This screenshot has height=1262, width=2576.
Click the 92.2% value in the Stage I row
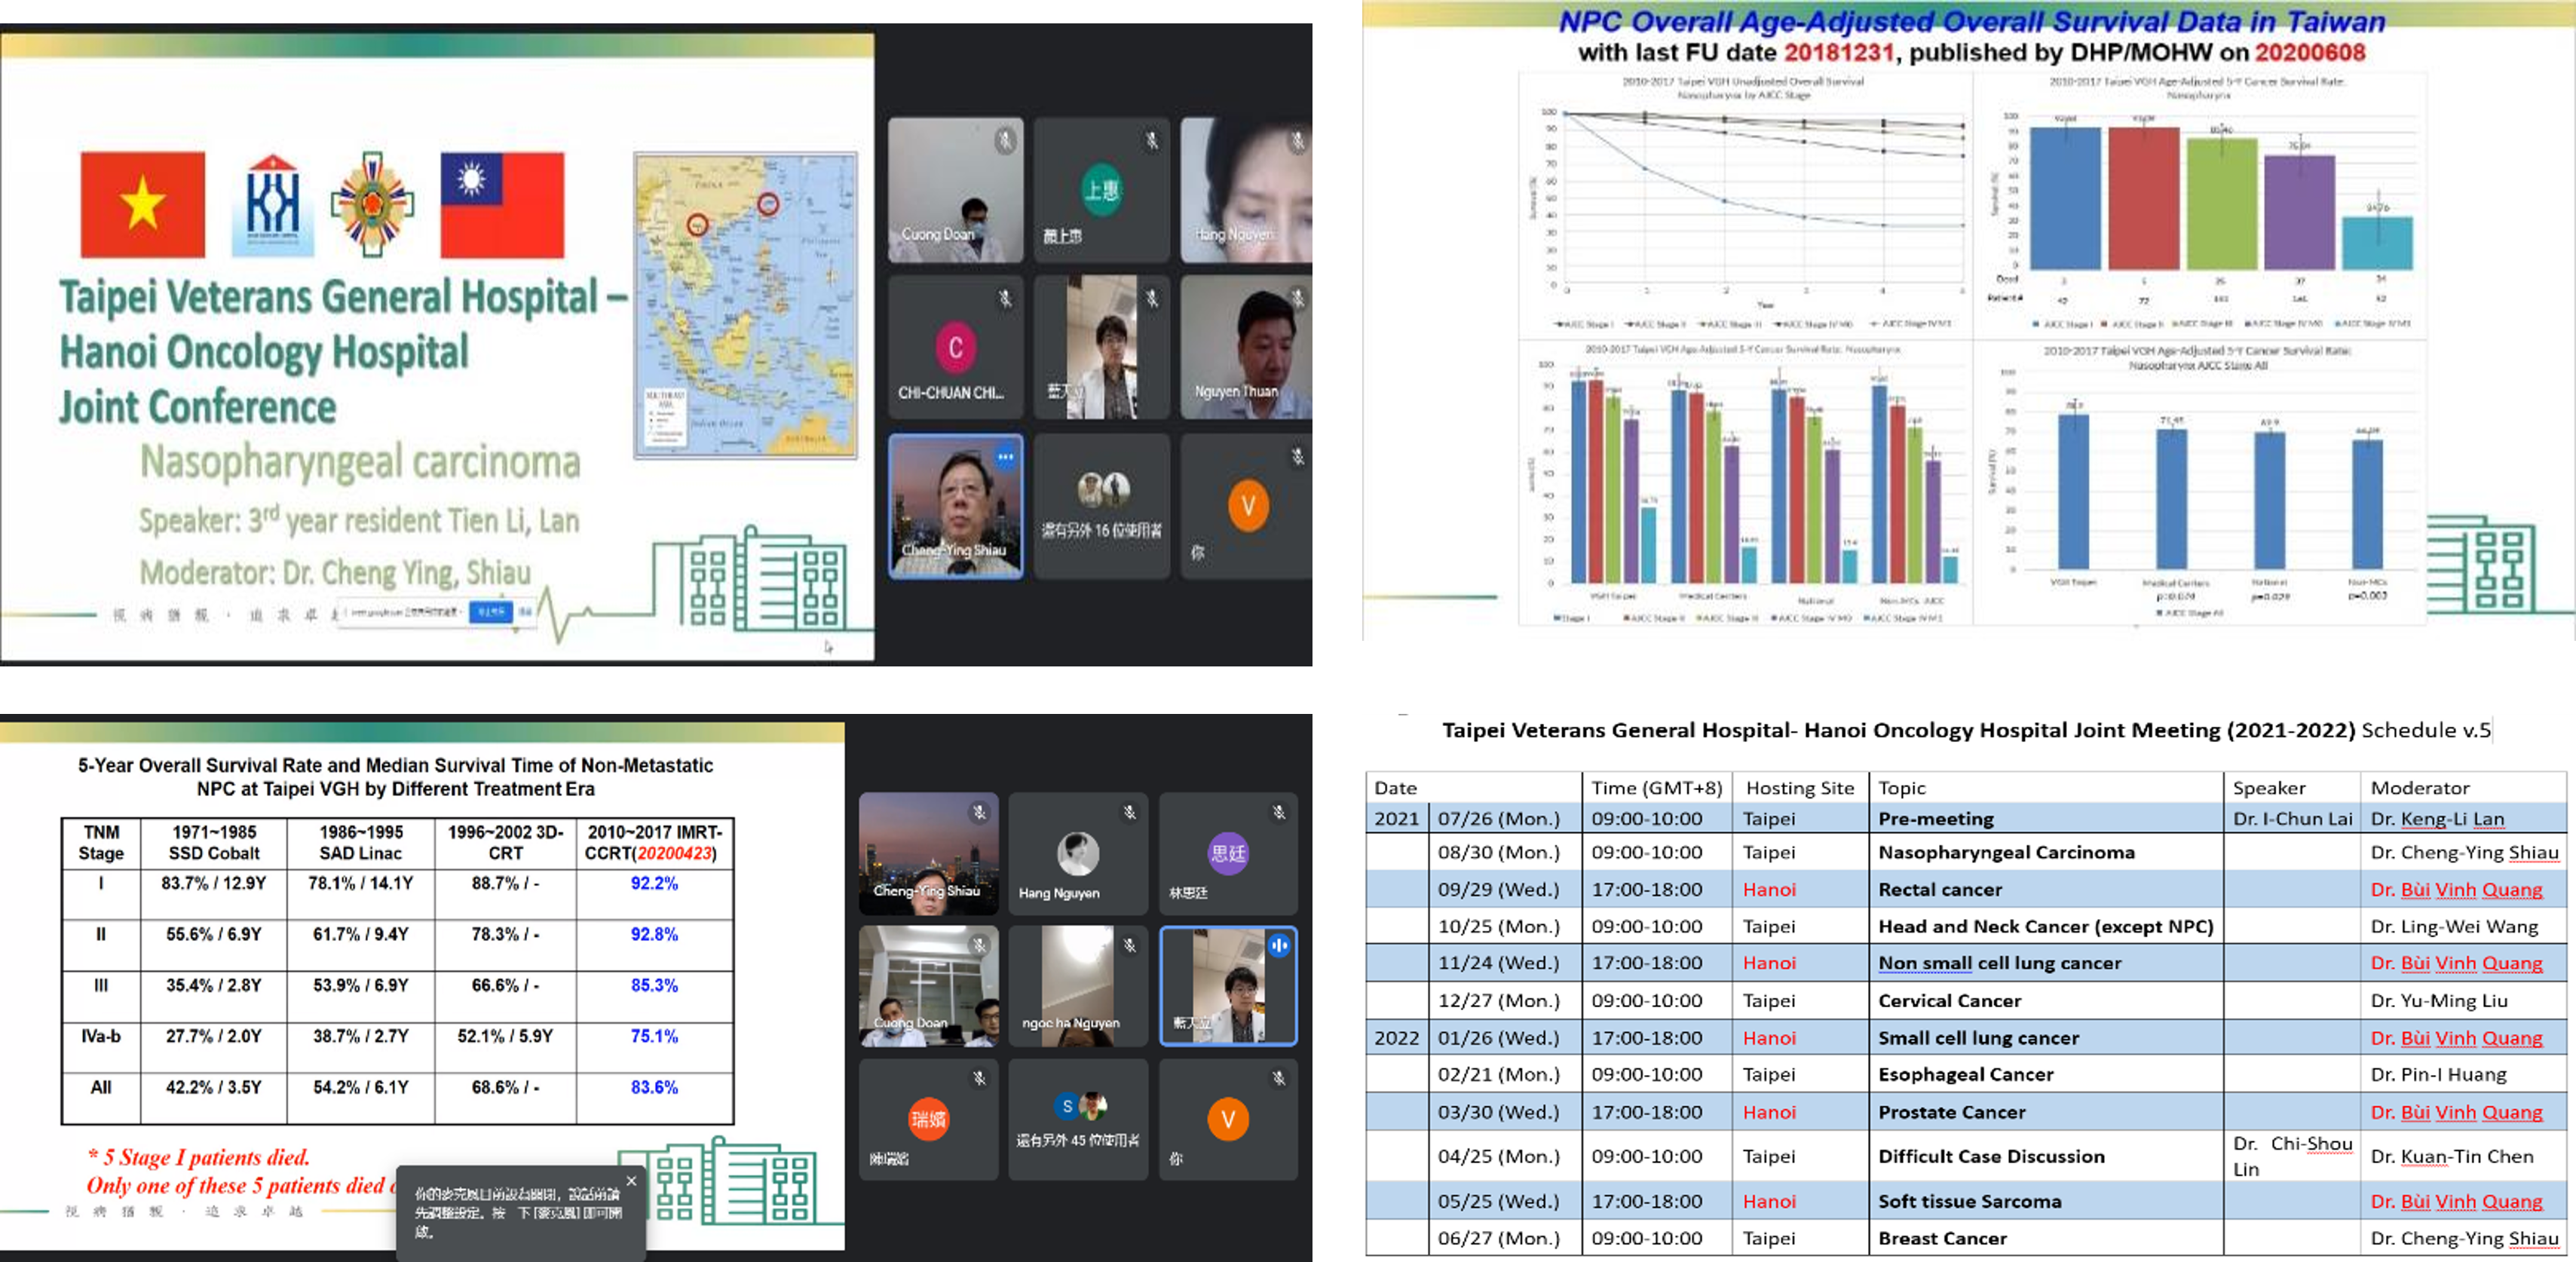[x=654, y=883]
